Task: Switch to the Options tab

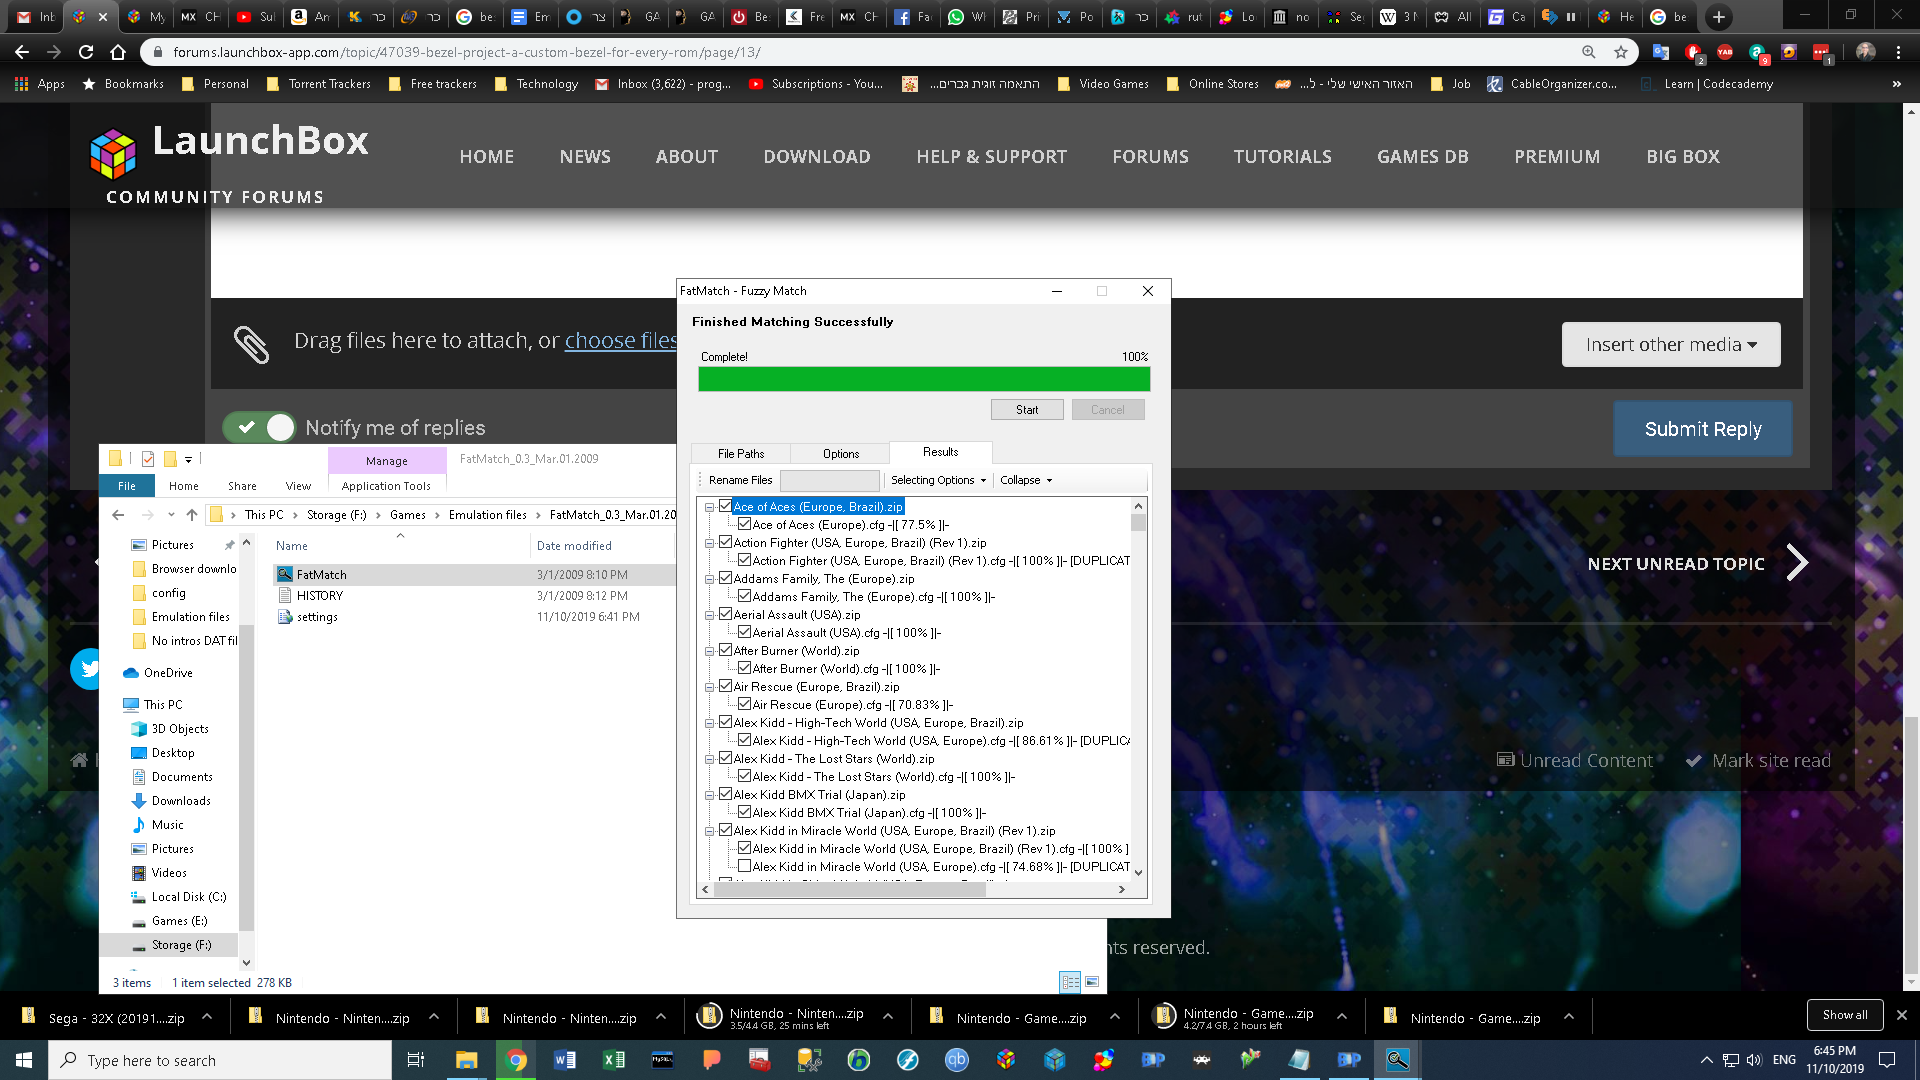Action: (x=840, y=454)
